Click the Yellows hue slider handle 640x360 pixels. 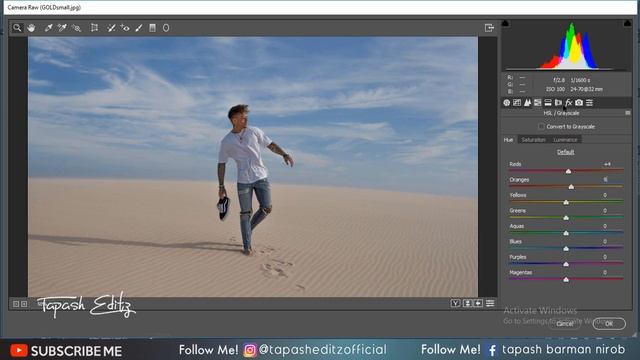point(566,202)
